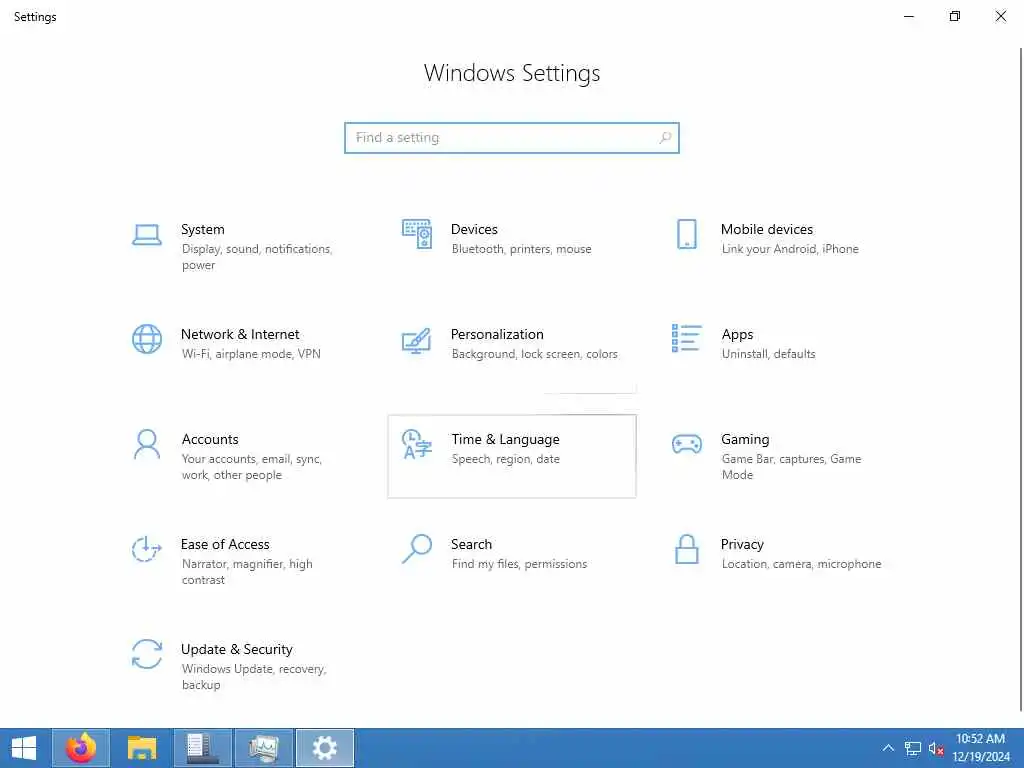Screen dimensions: 1024x768
Task: Minimize the Settings window
Action: tap(908, 16)
